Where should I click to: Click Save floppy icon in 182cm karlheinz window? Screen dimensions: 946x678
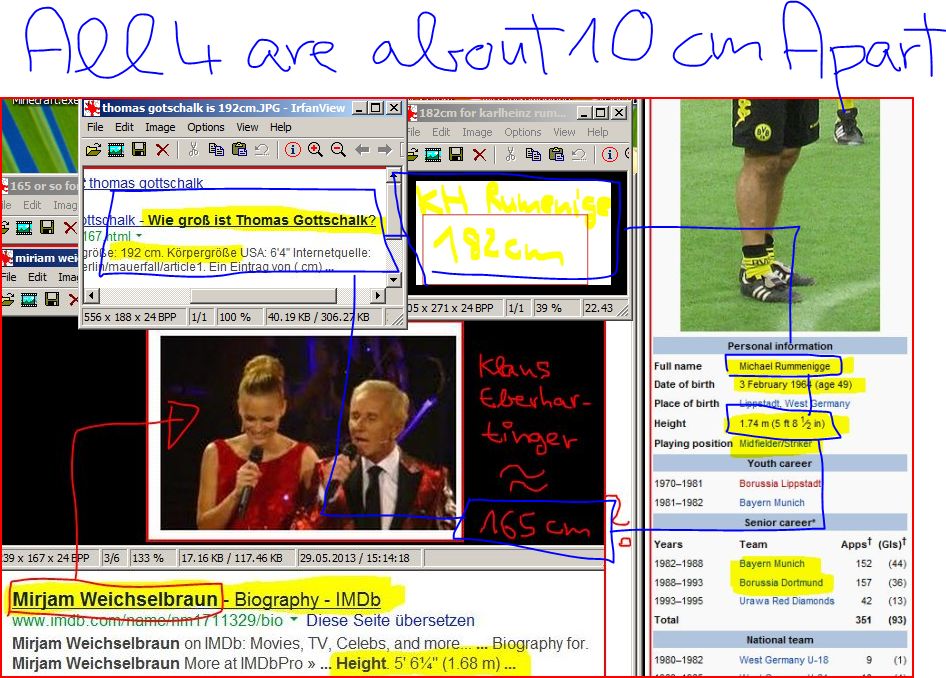456,154
